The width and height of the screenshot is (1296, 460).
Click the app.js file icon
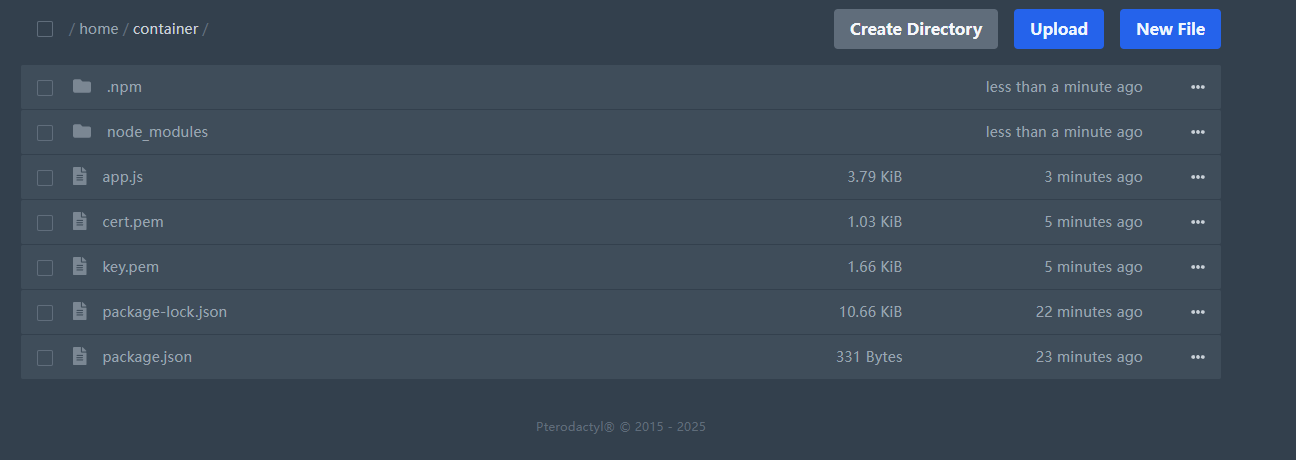pos(80,177)
